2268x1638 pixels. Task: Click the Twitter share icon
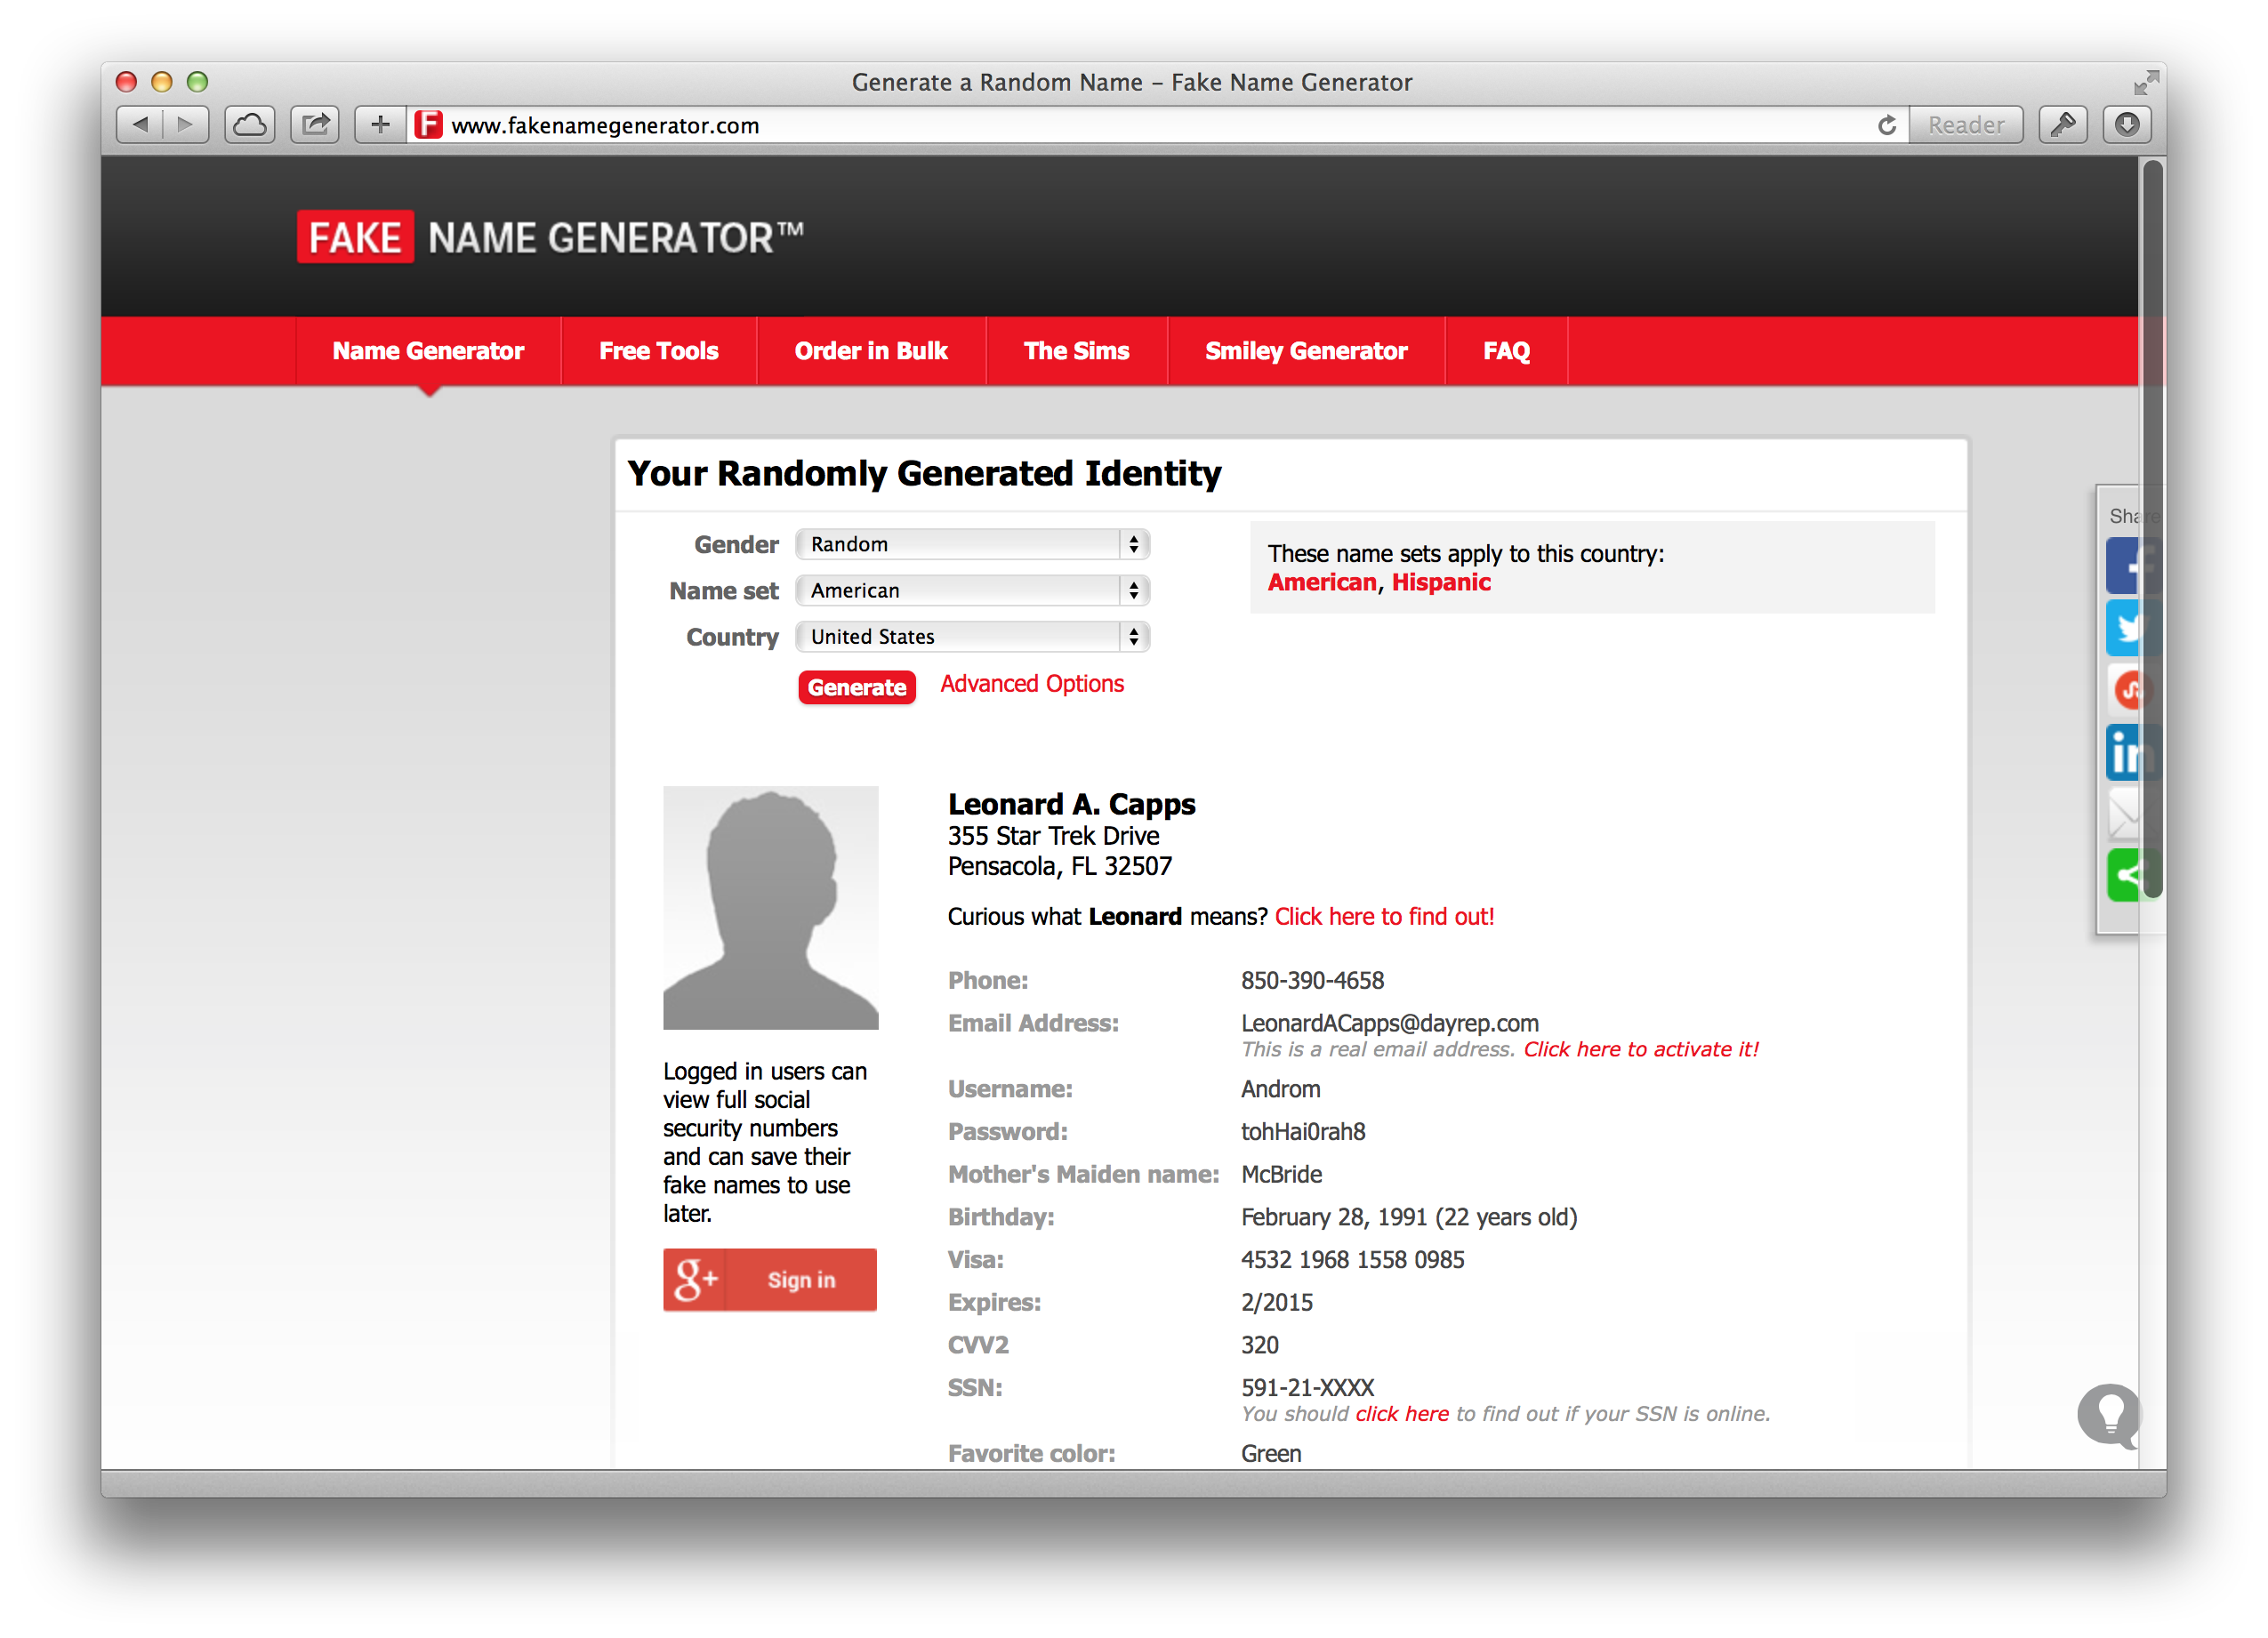point(2124,628)
